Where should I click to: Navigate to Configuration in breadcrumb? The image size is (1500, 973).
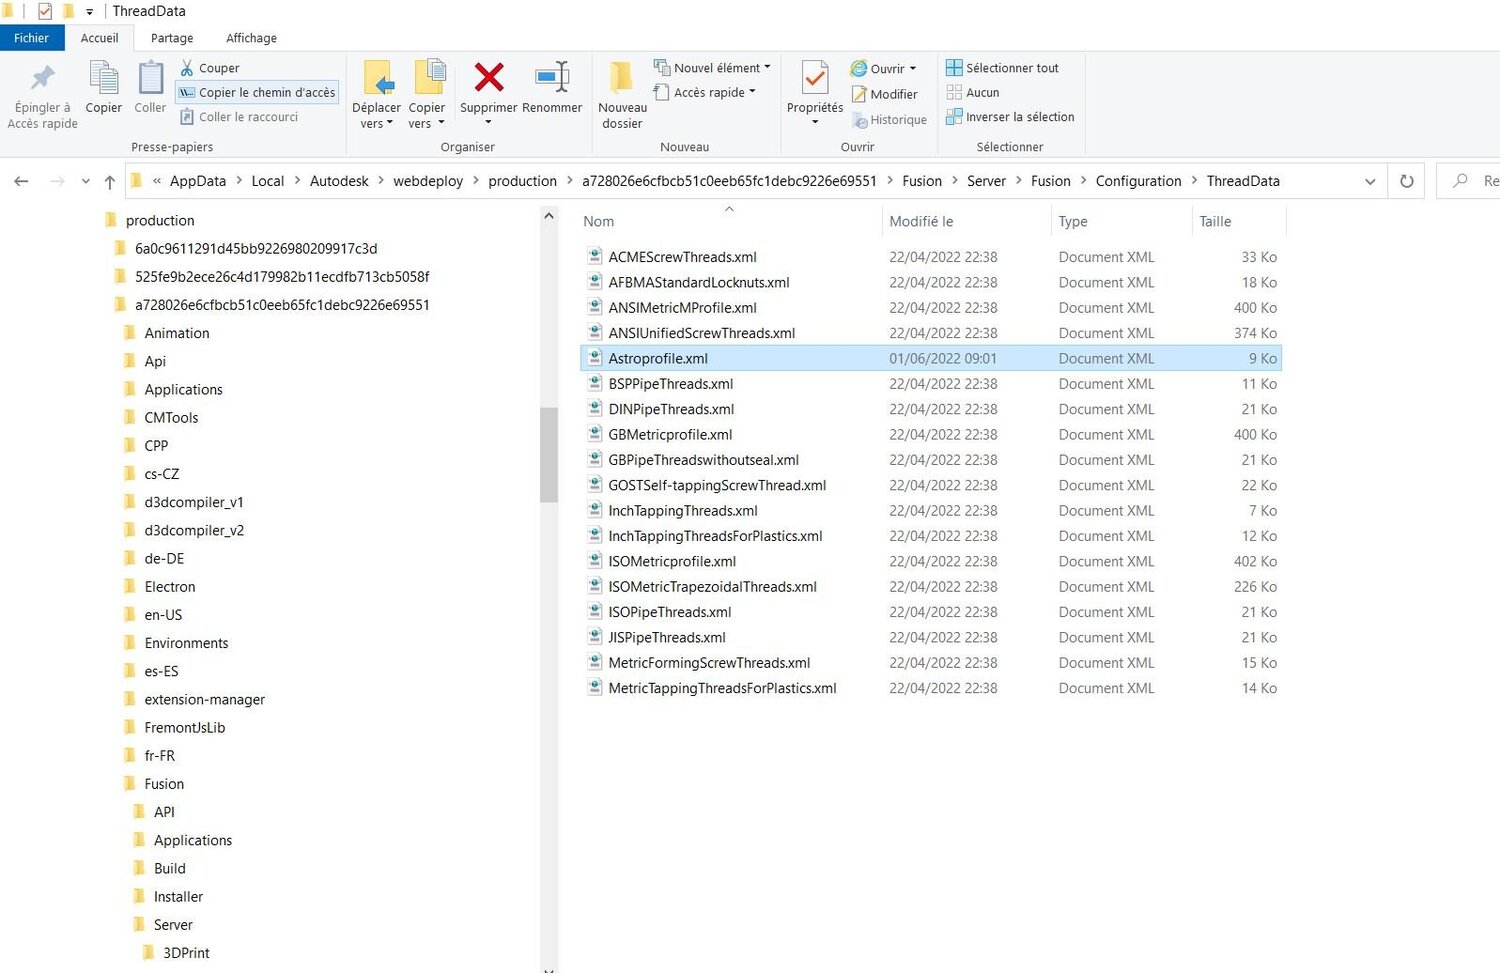pyautogui.click(x=1138, y=181)
